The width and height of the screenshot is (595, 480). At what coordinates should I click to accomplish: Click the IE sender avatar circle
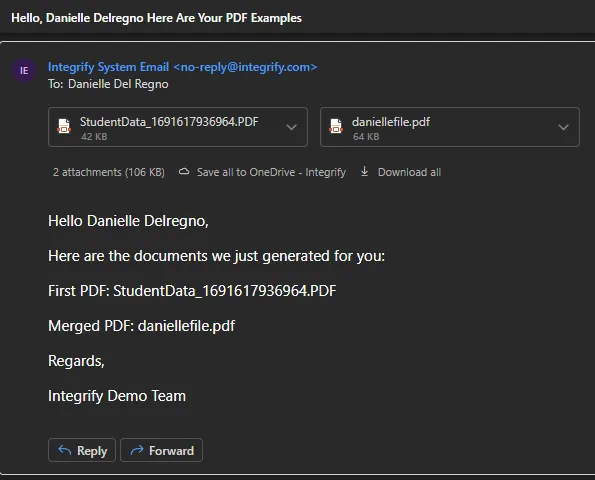[x=24, y=71]
